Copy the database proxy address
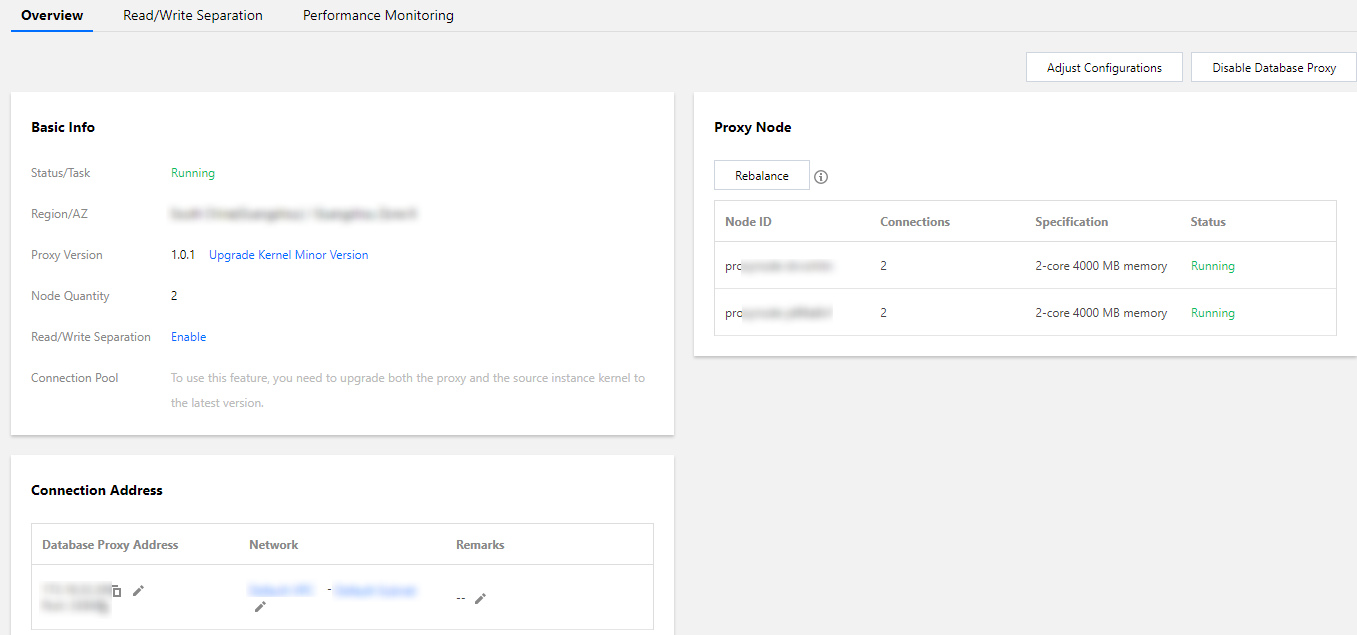1357x635 pixels. tap(116, 591)
